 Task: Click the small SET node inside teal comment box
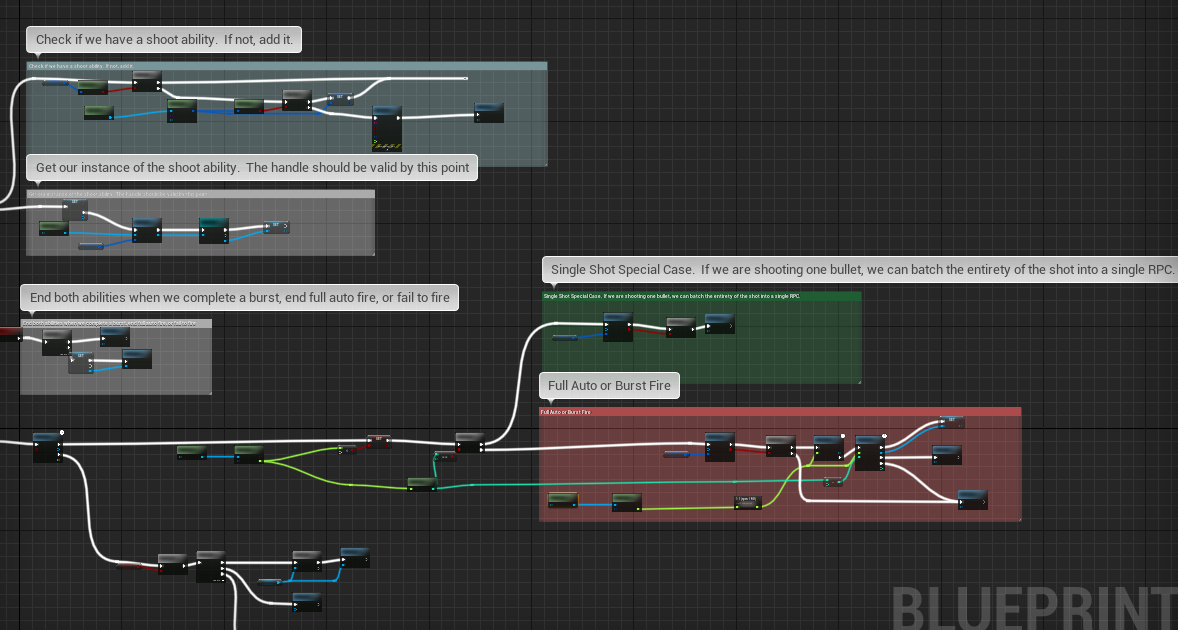341,99
